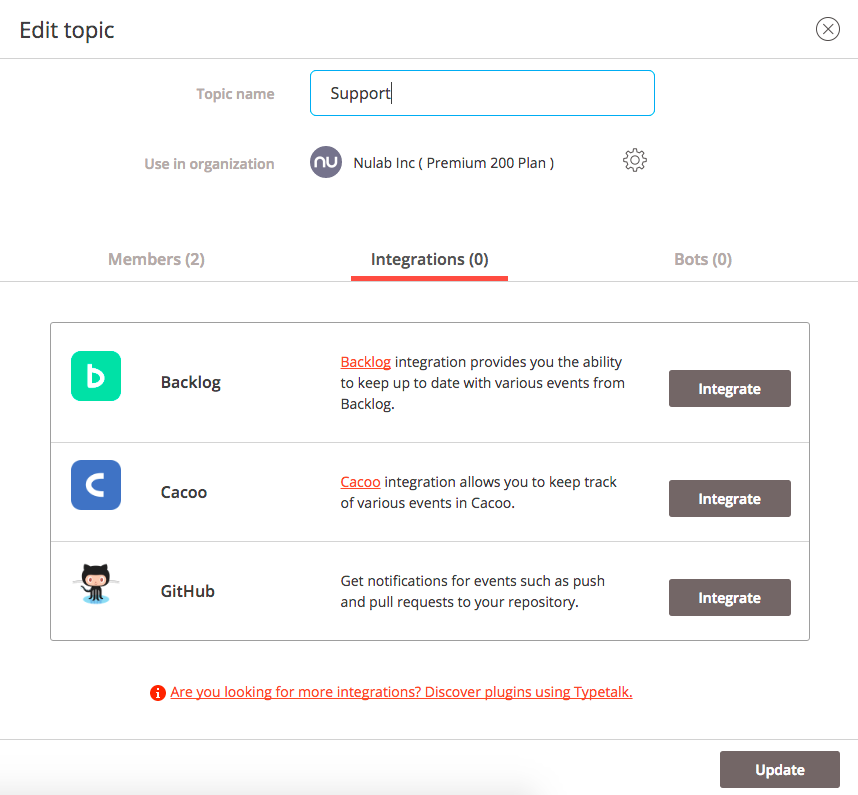Open the red Backlog hyperlink
The image size is (858, 795).
click(366, 362)
